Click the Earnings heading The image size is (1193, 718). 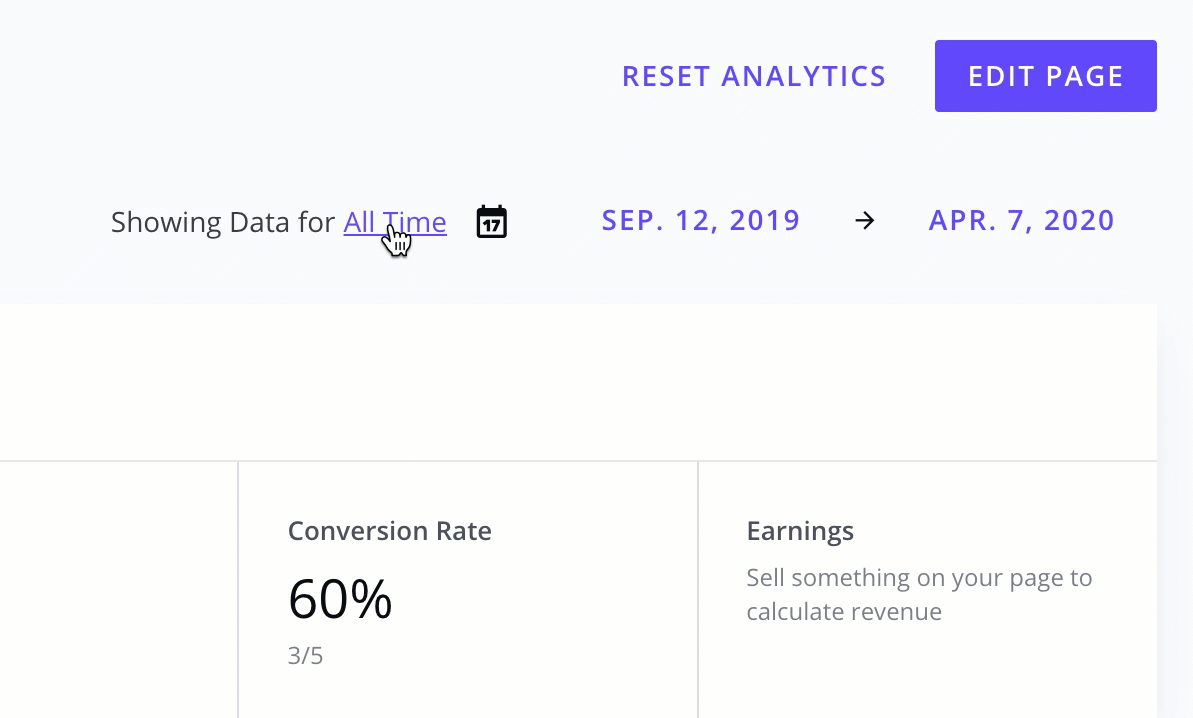tap(800, 531)
